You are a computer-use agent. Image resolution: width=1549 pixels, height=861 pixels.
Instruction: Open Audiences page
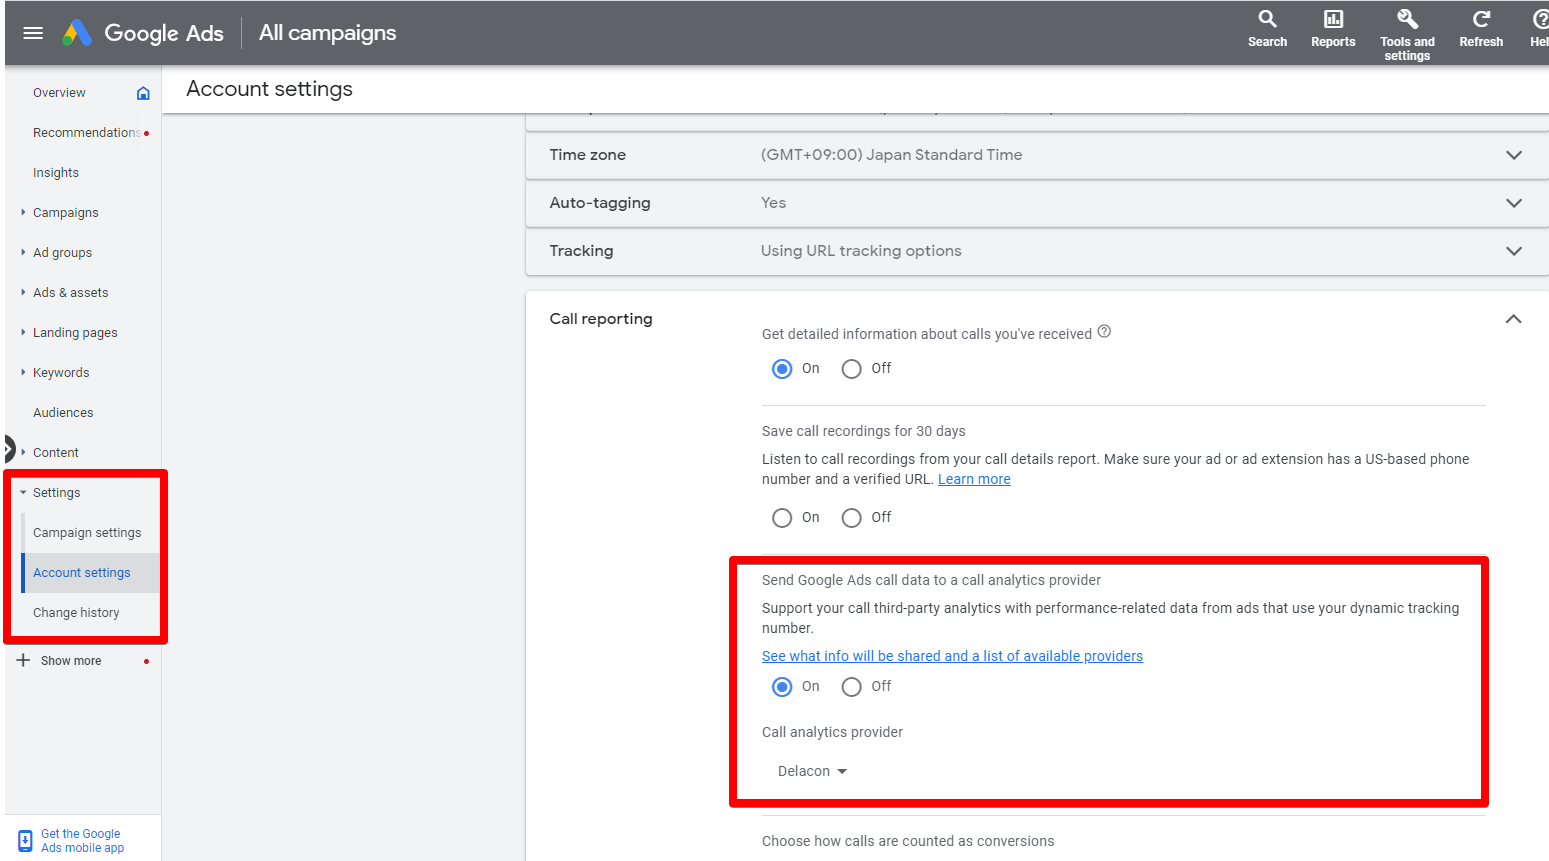(63, 413)
